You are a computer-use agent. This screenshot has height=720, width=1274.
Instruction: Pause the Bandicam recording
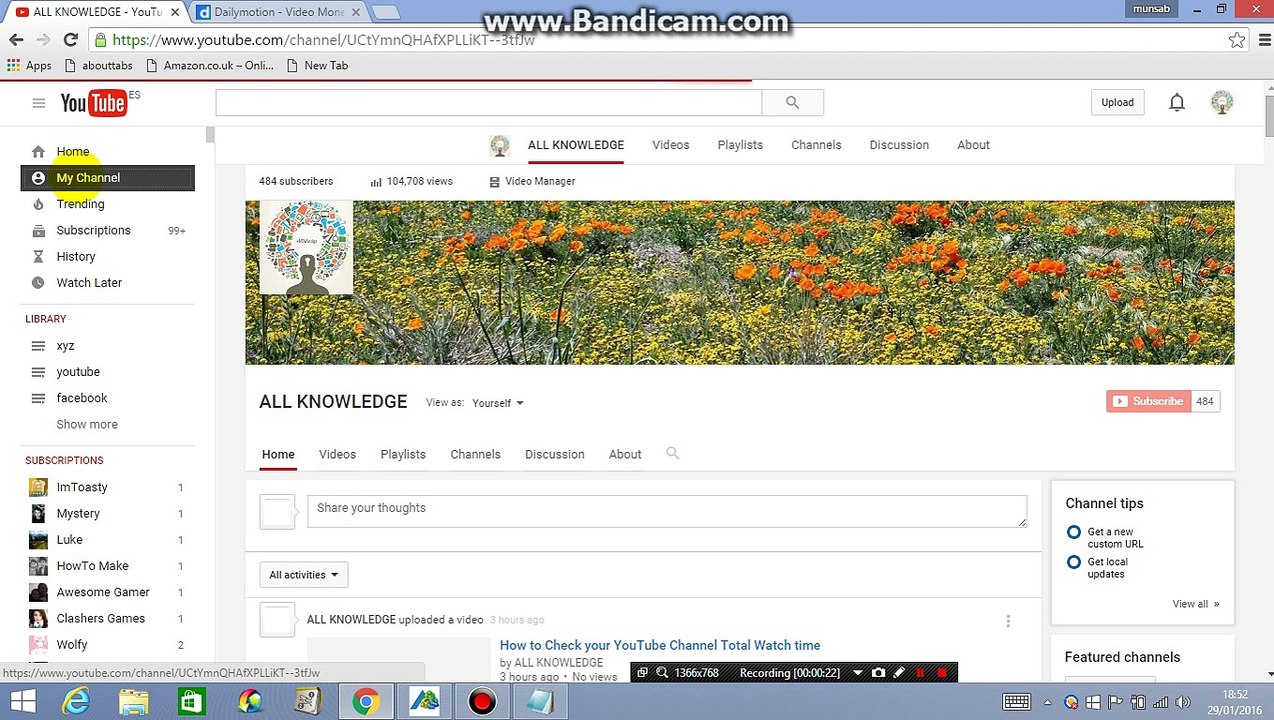coord(920,673)
